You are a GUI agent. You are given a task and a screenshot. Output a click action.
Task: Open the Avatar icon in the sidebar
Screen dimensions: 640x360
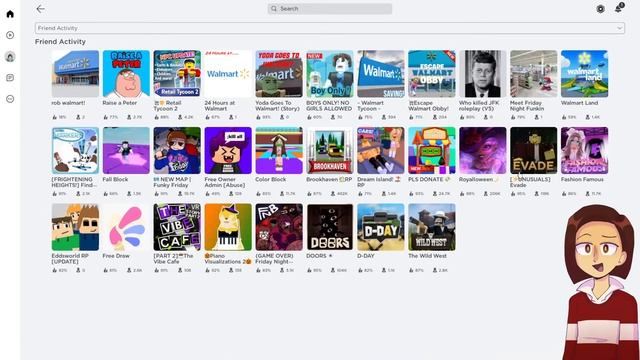[x=10, y=56]
